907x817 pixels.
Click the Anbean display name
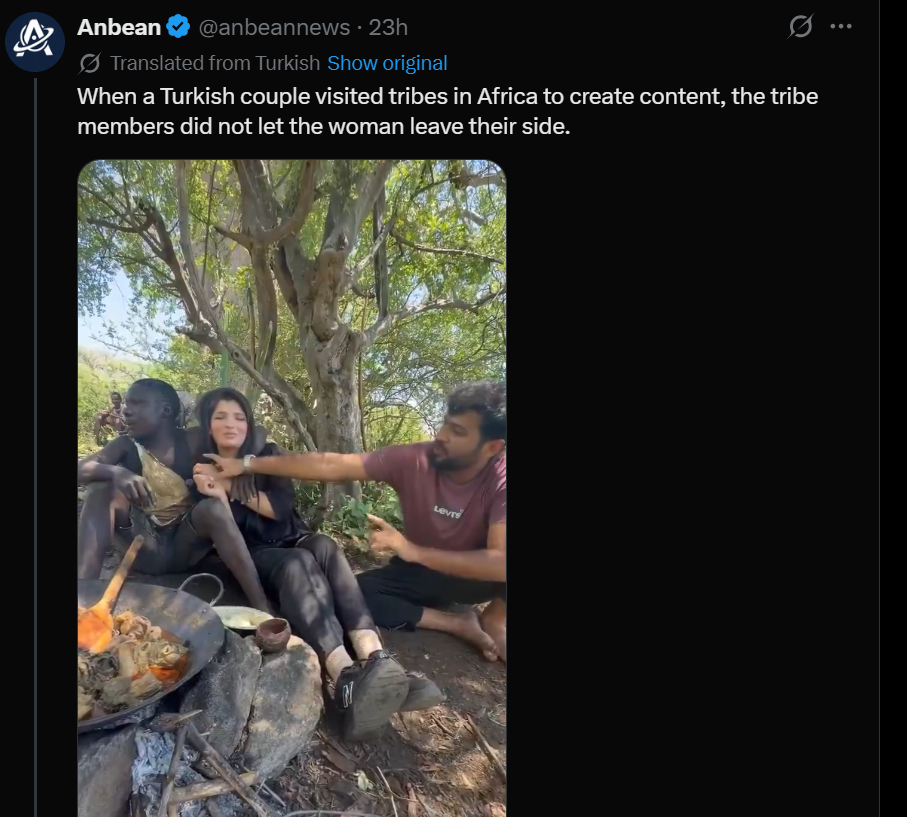[x=119, y=28]
